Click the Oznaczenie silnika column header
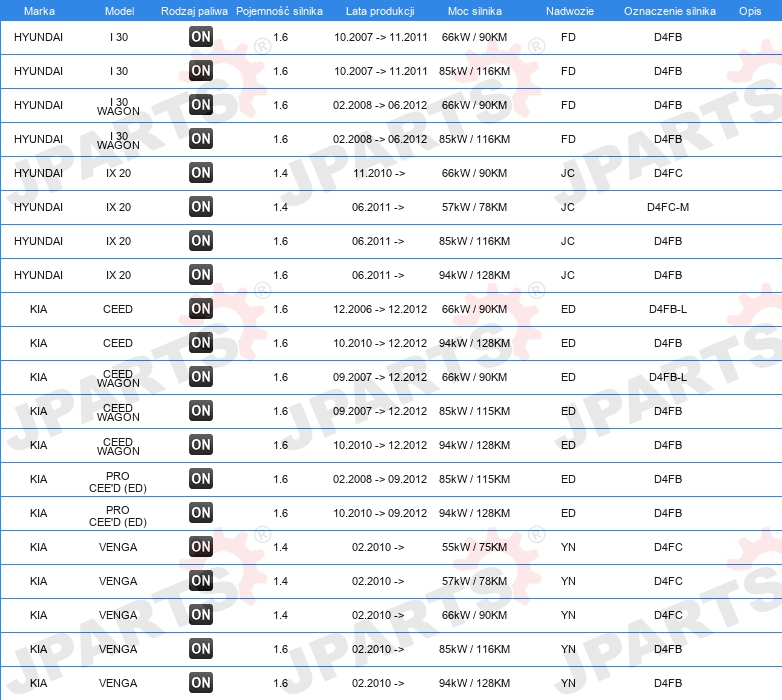The width and height of the screenshot is (782, 700). [x=669, y=11]
